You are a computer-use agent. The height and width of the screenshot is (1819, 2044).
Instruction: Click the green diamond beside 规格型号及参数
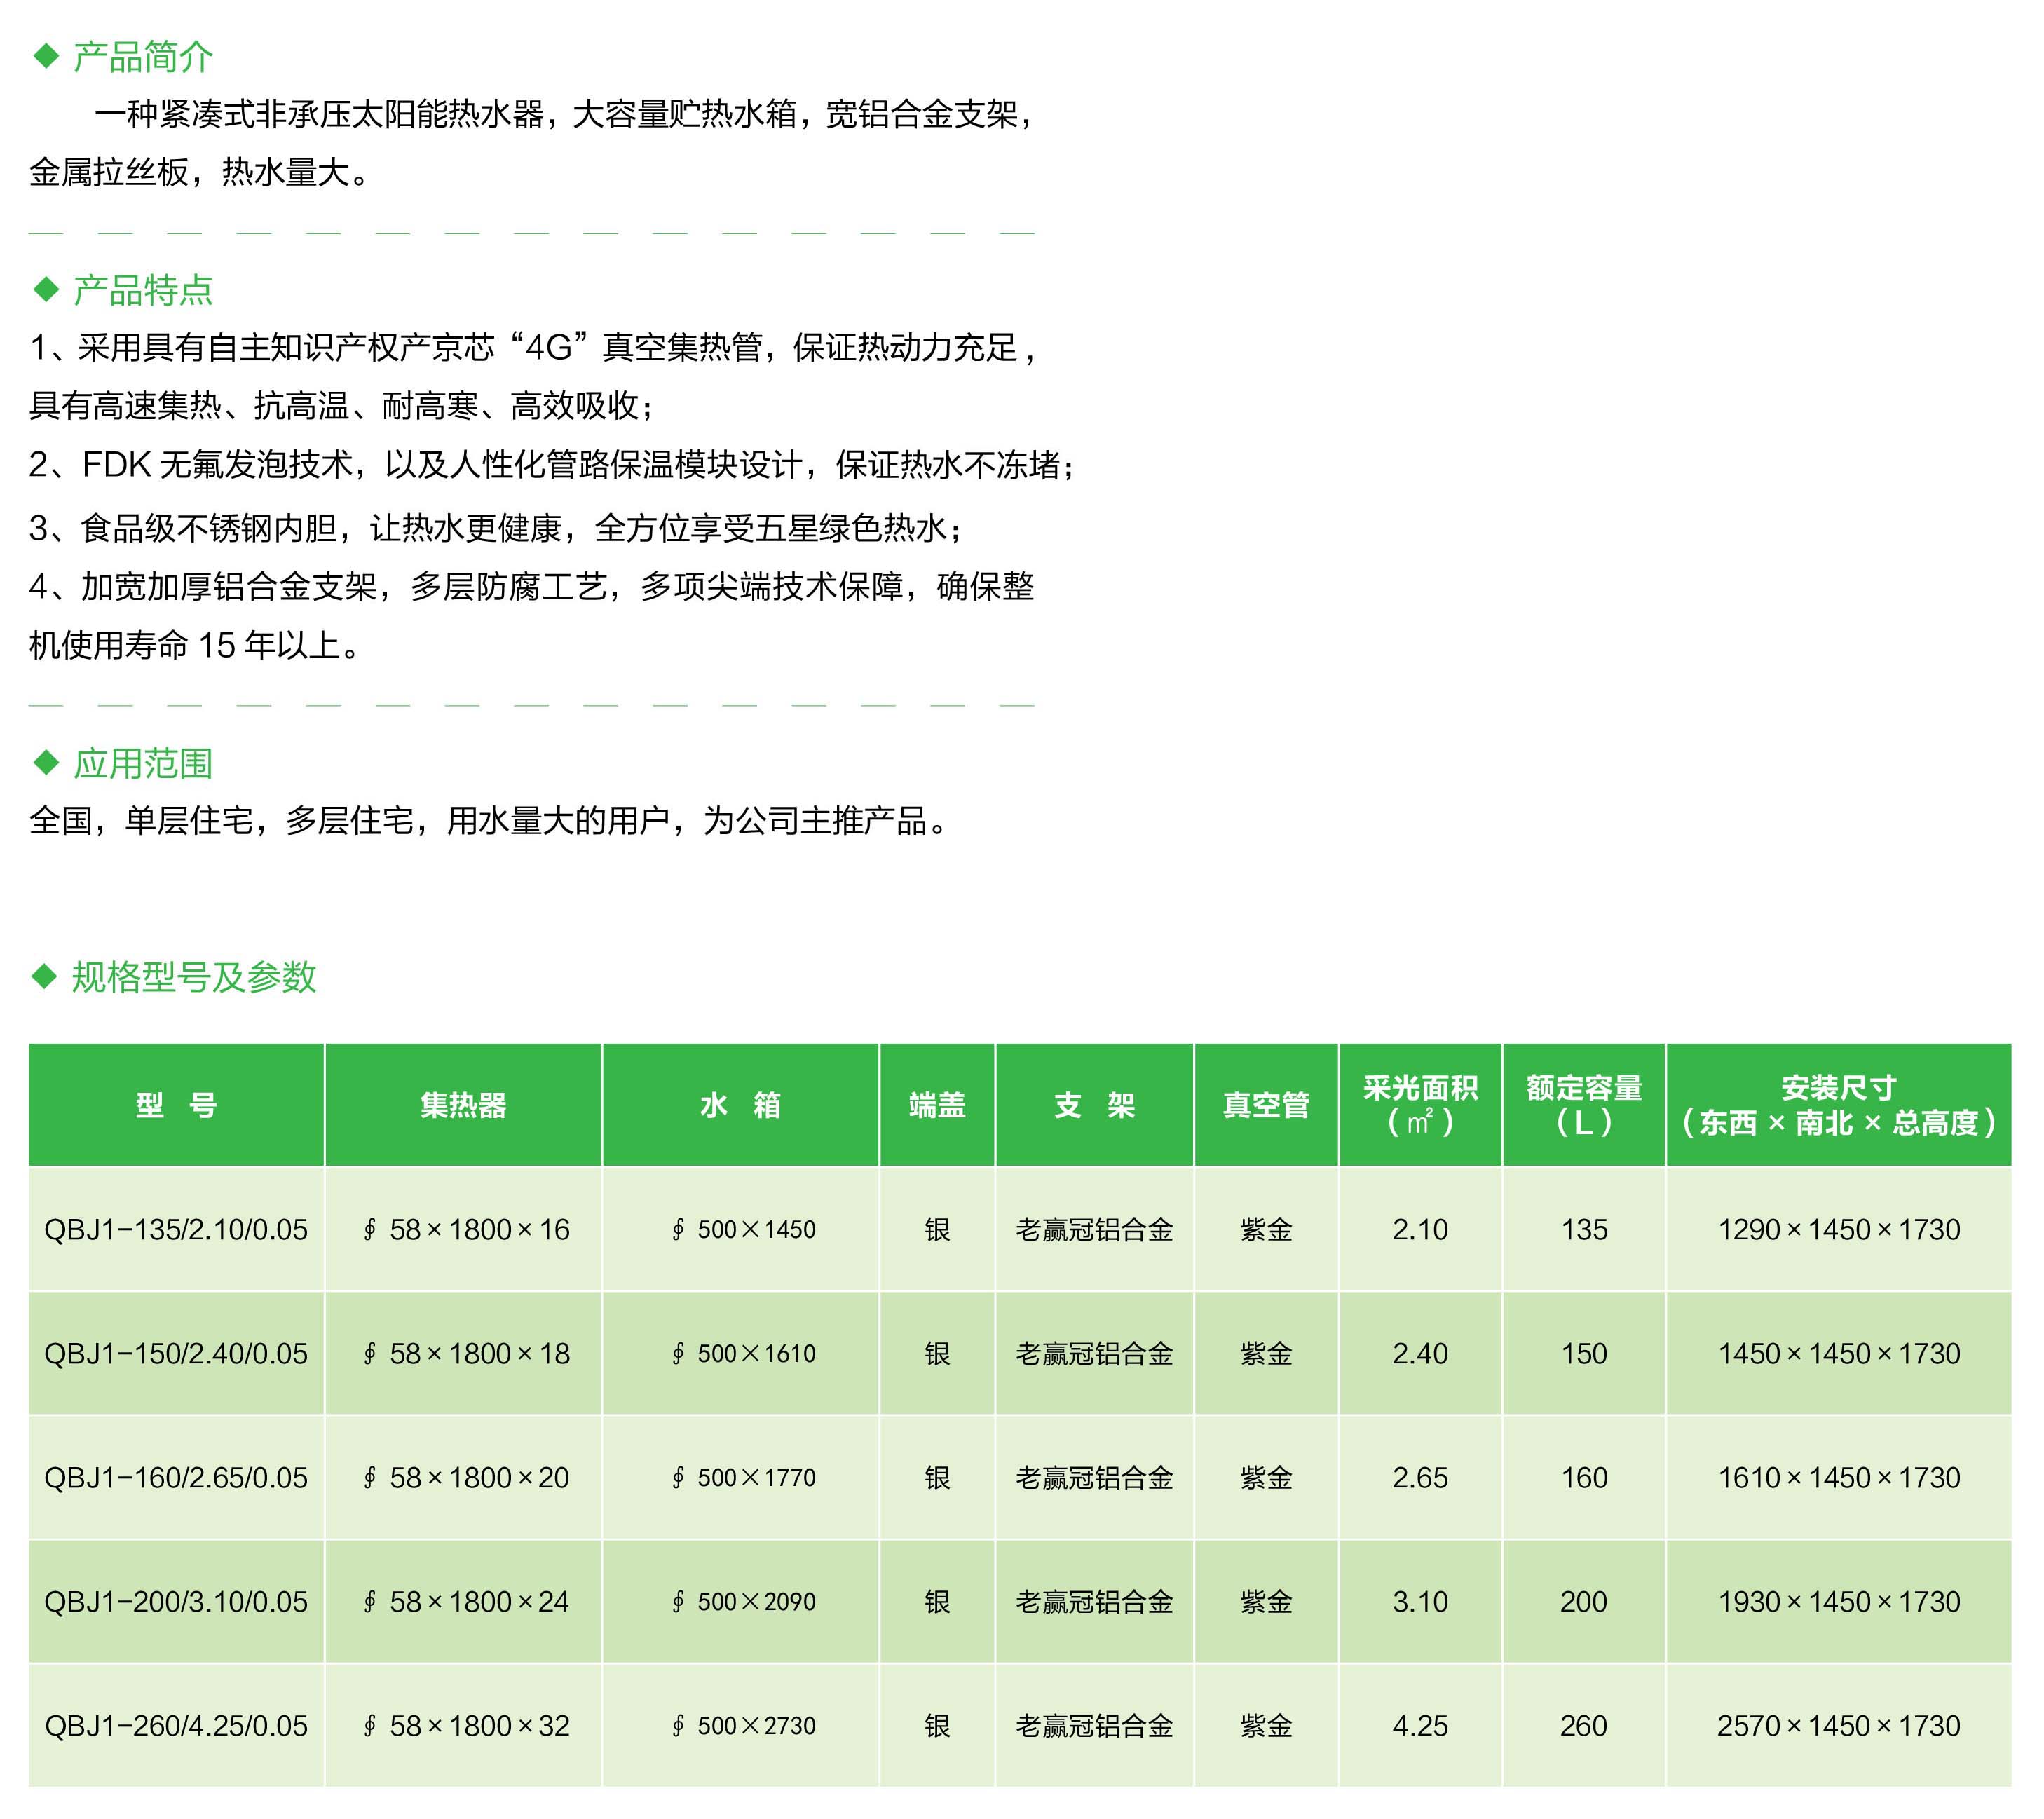45,975
